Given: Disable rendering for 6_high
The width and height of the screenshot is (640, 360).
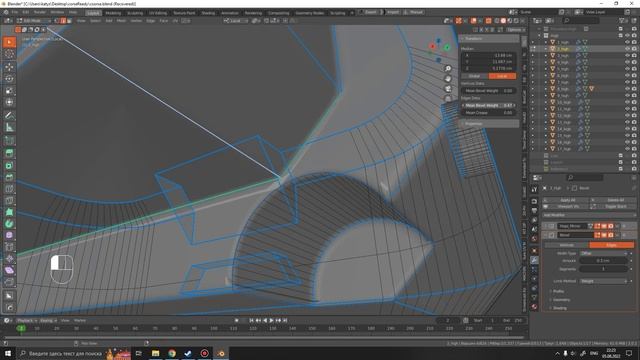Looking at the screenshot, I should coord(634,76).
